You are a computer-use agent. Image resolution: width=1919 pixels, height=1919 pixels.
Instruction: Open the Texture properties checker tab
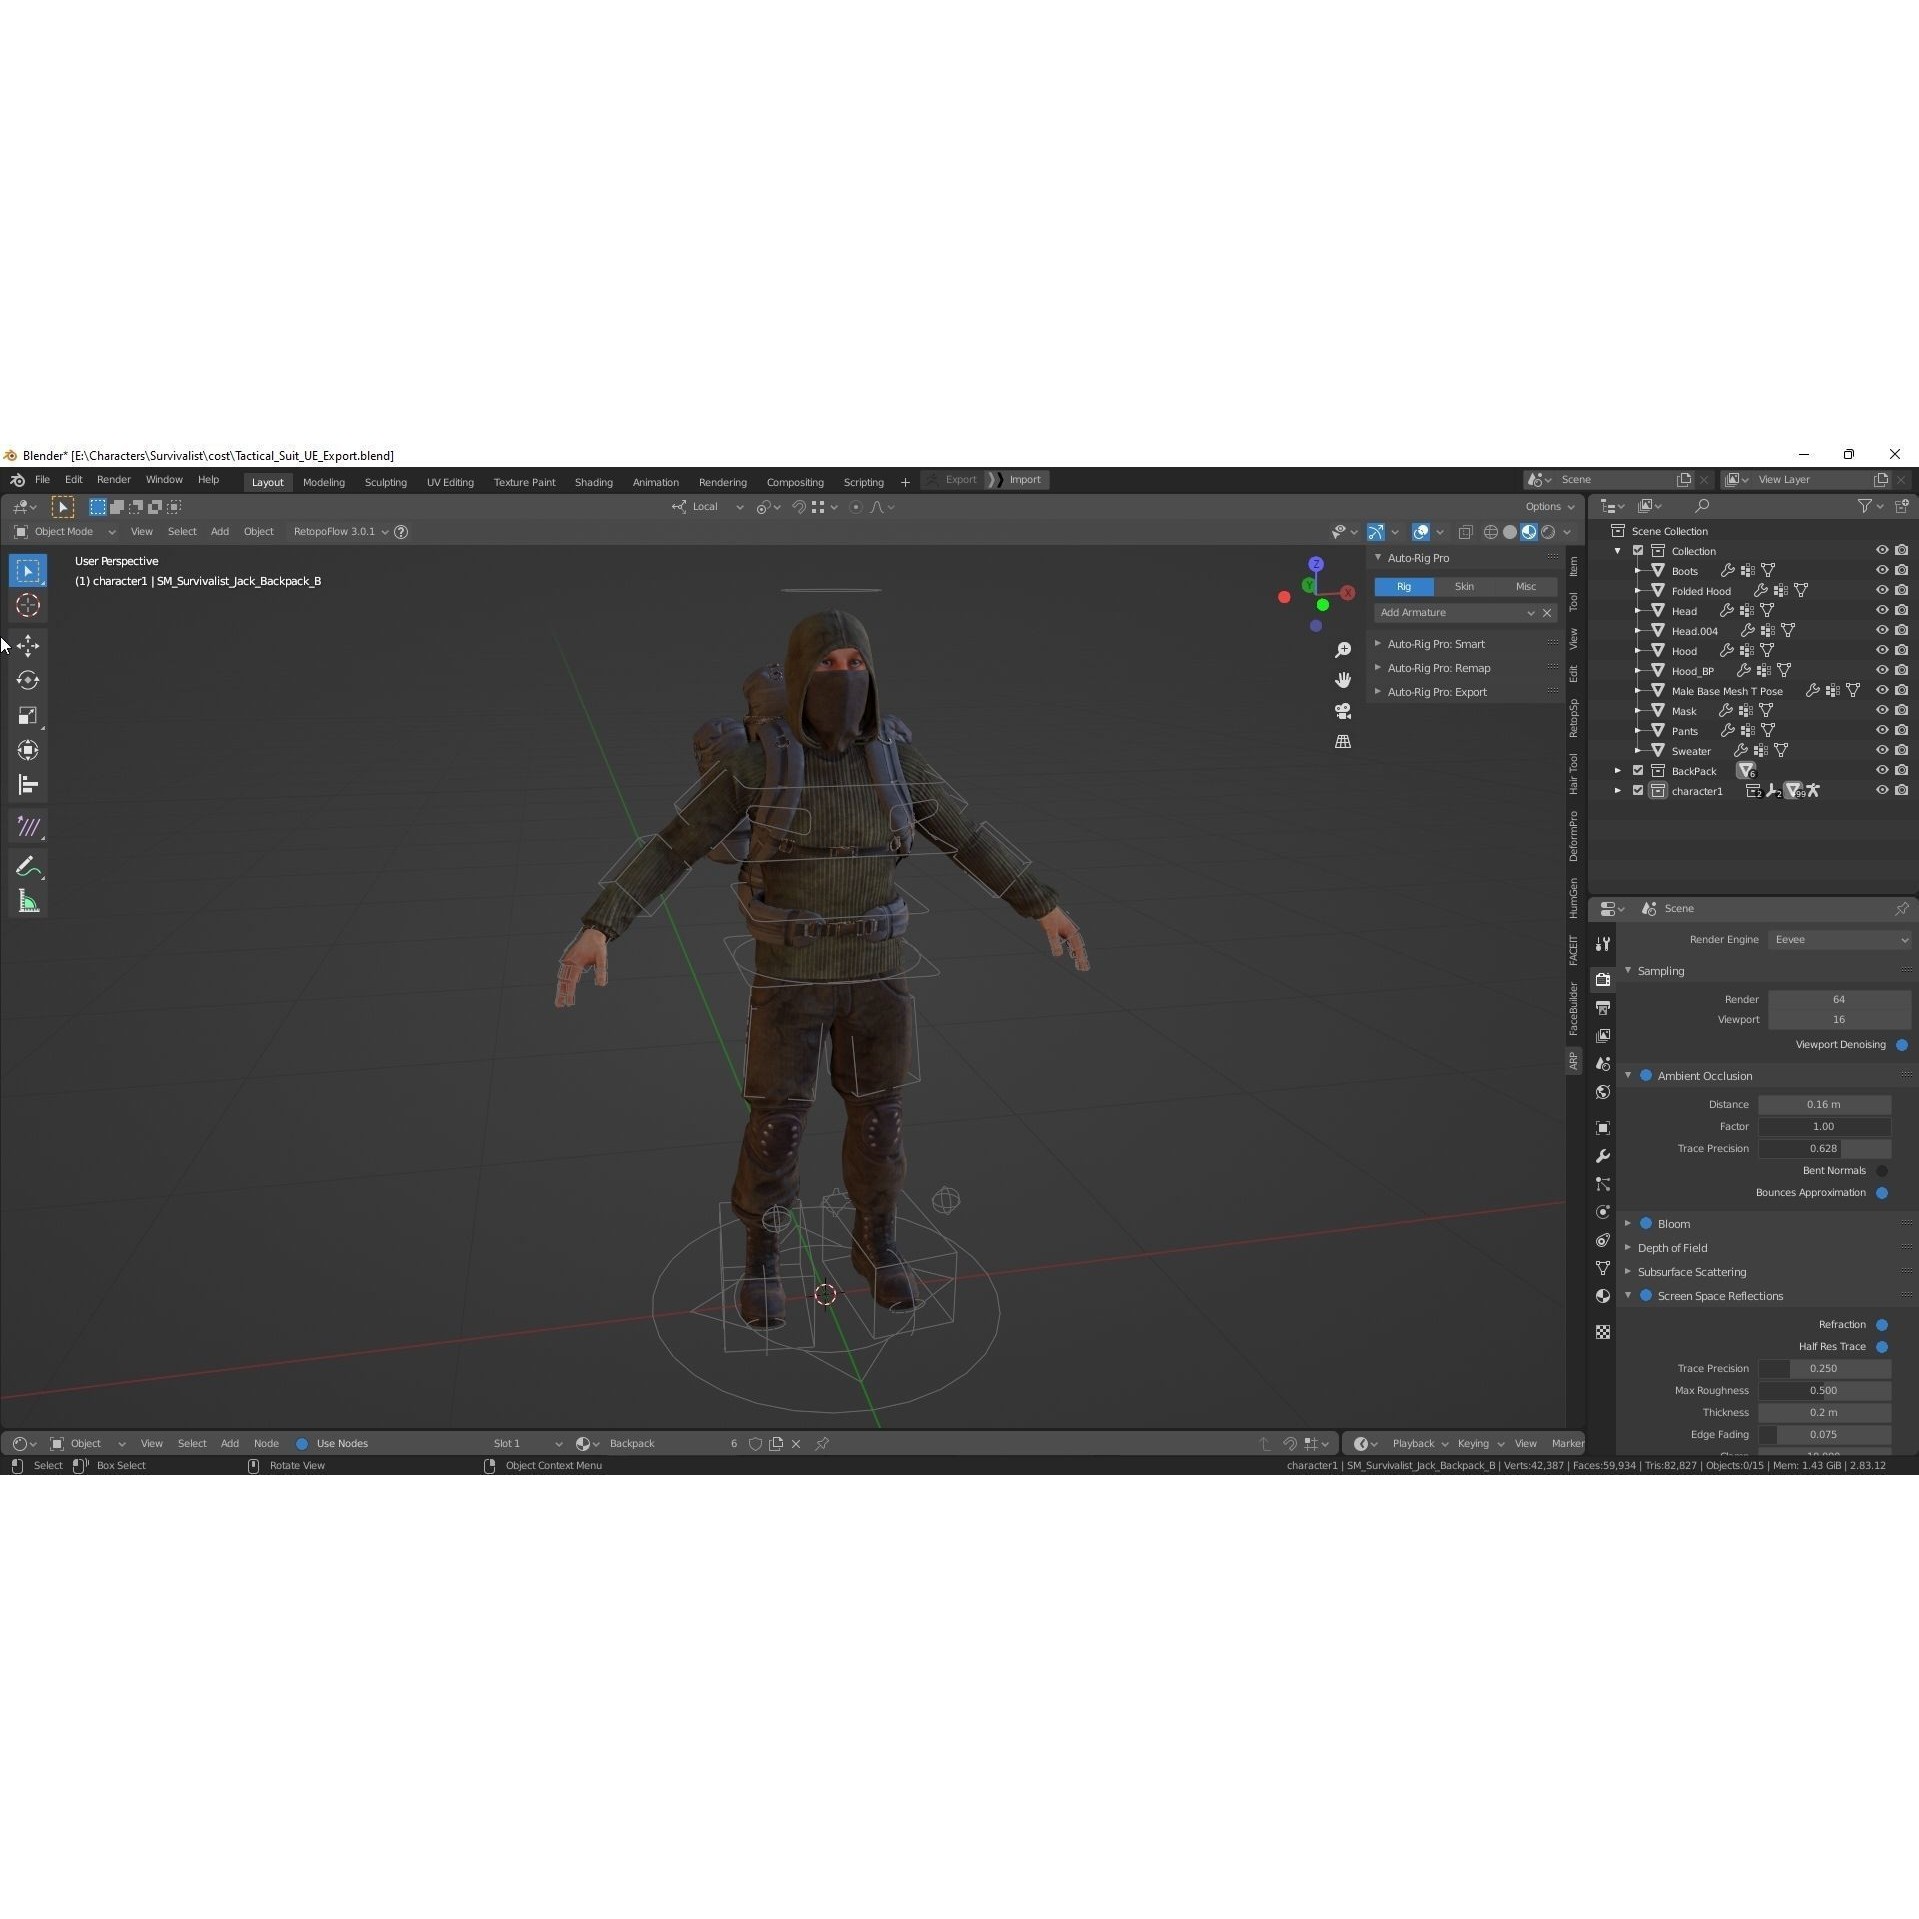coord(1603,1332)
